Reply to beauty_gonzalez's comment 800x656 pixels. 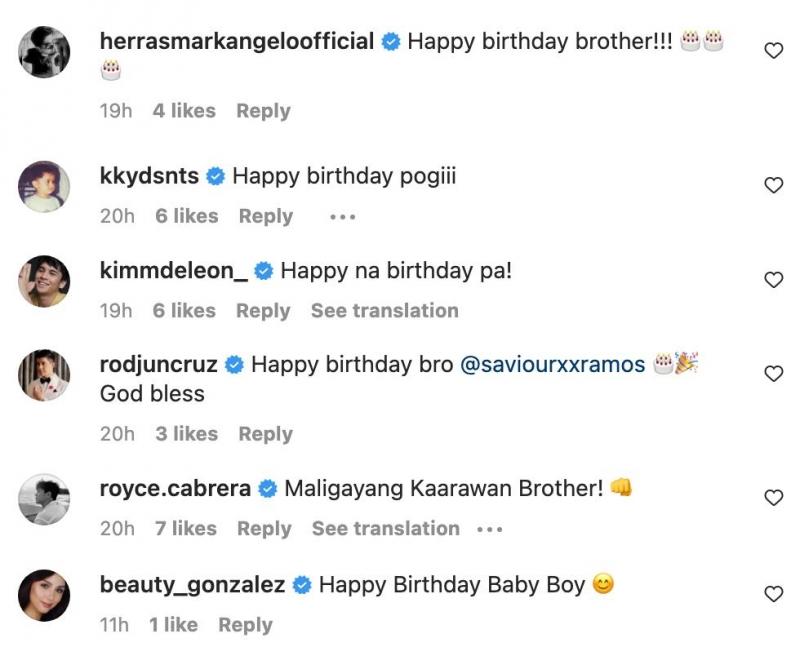click(x=245, y=625)
